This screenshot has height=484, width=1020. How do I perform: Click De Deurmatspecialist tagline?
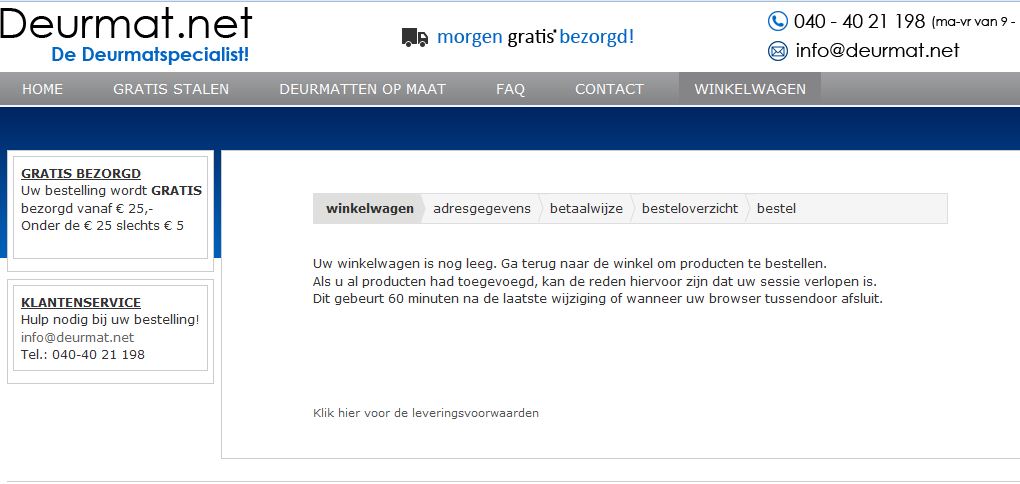[x=150, y=55]
